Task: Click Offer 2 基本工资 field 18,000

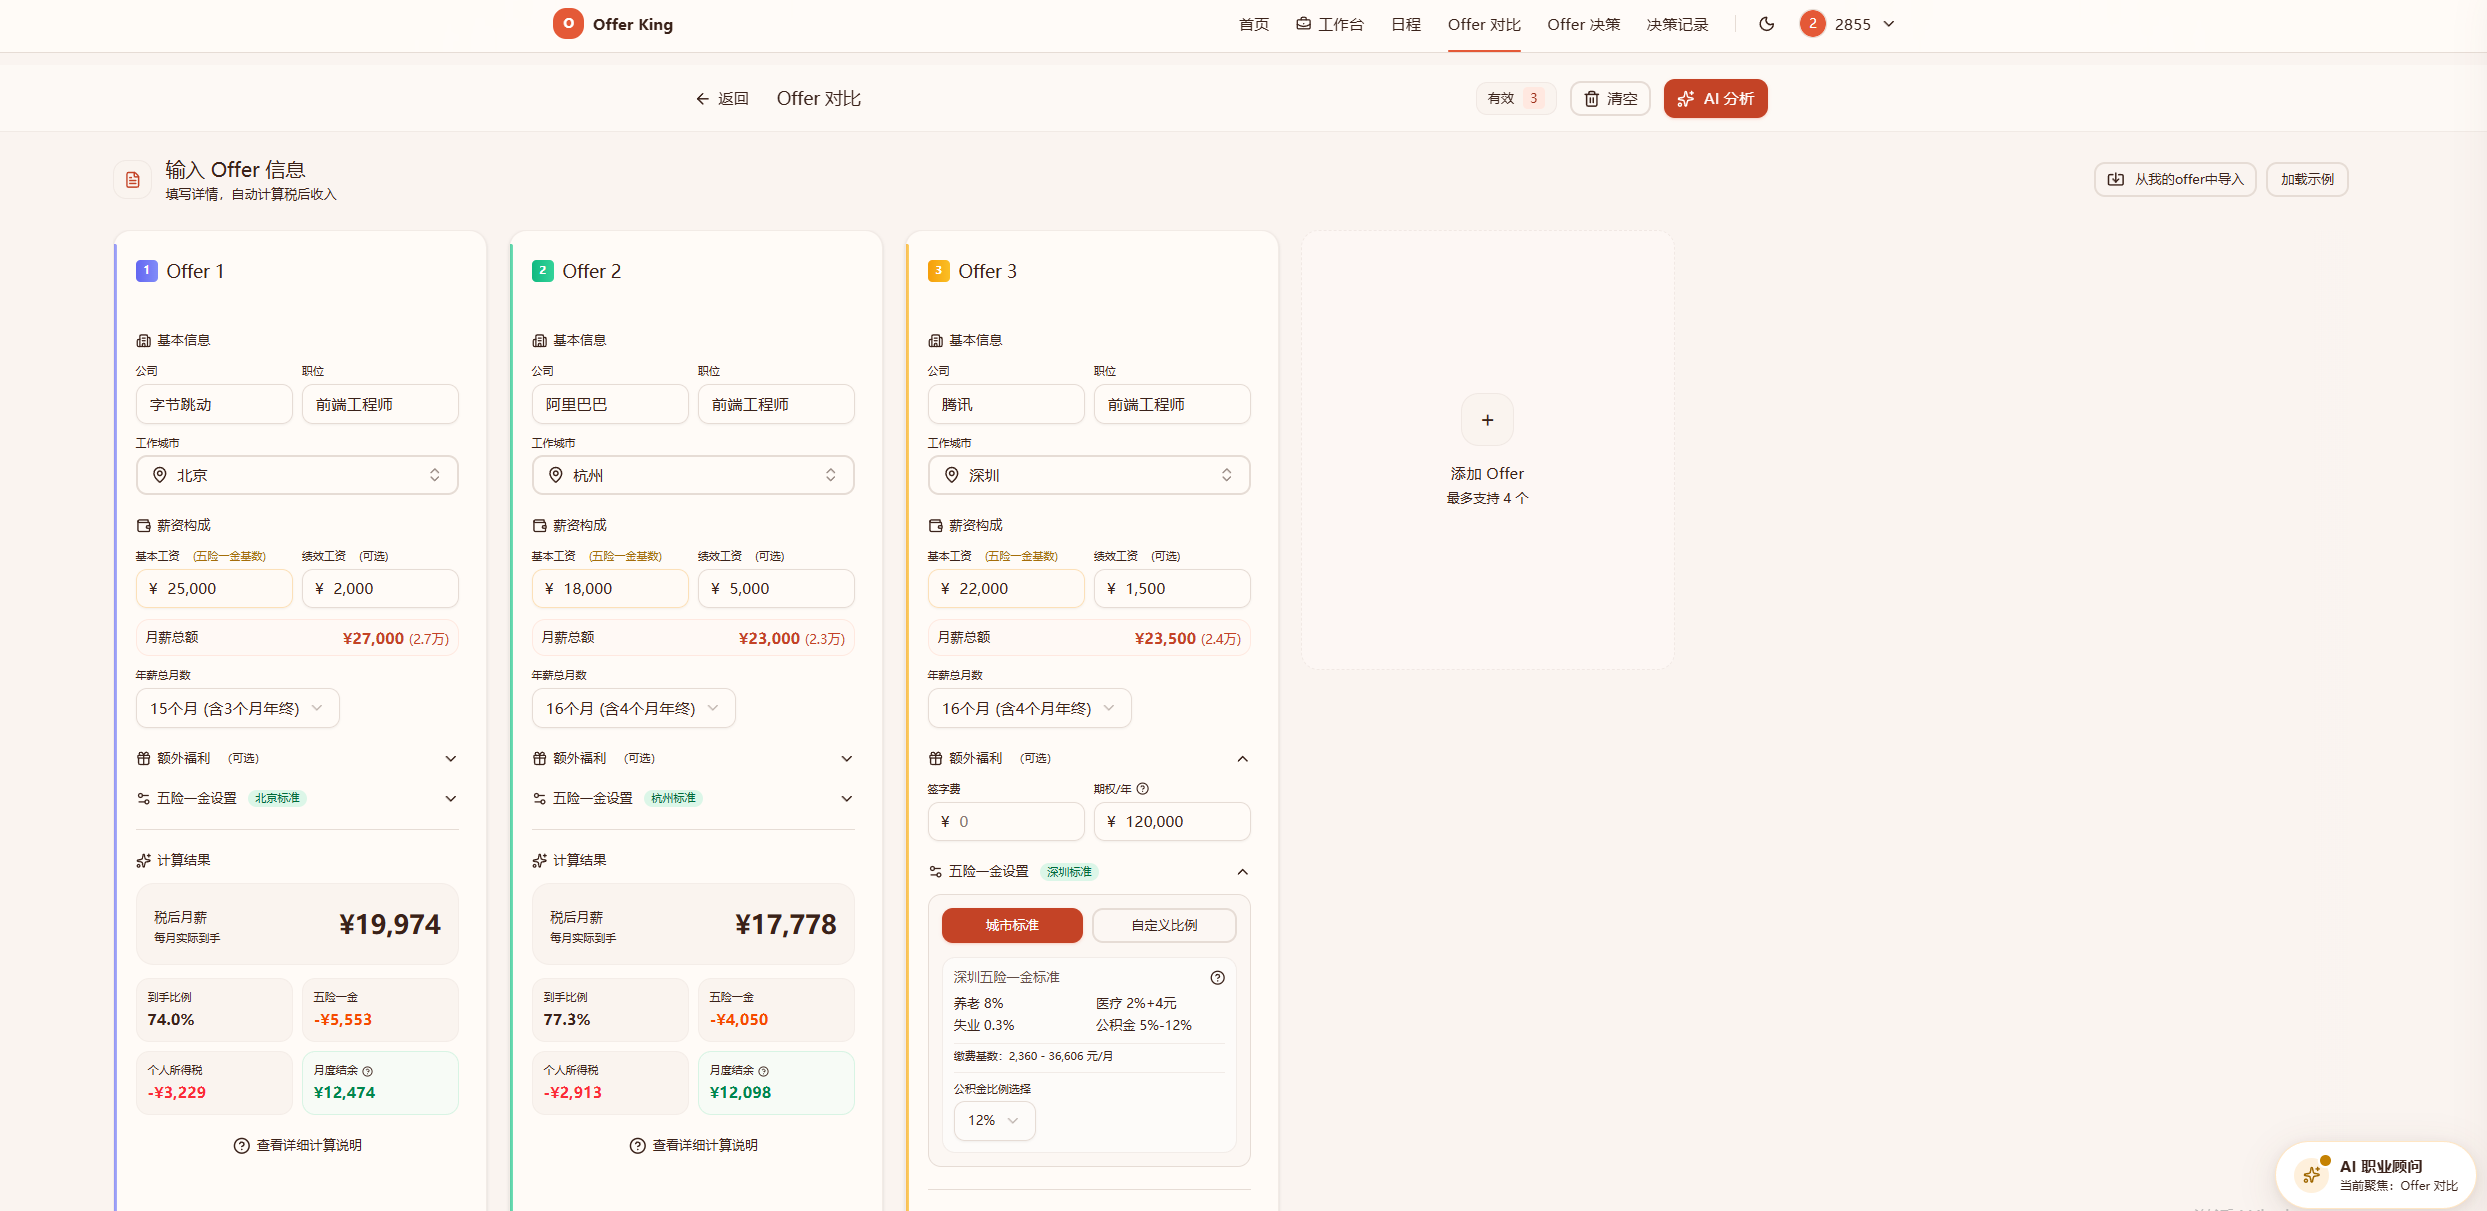Action: tap(610, 589)
